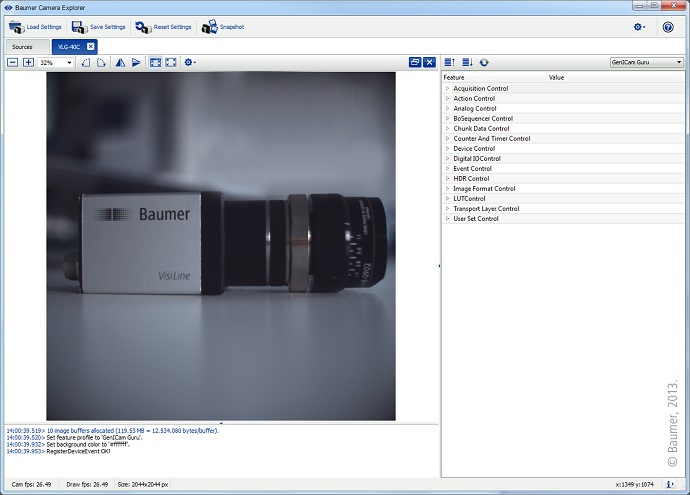Open the main settings gear menu
Viewport: 690px width, 495px height.
(x=639, y=27)
